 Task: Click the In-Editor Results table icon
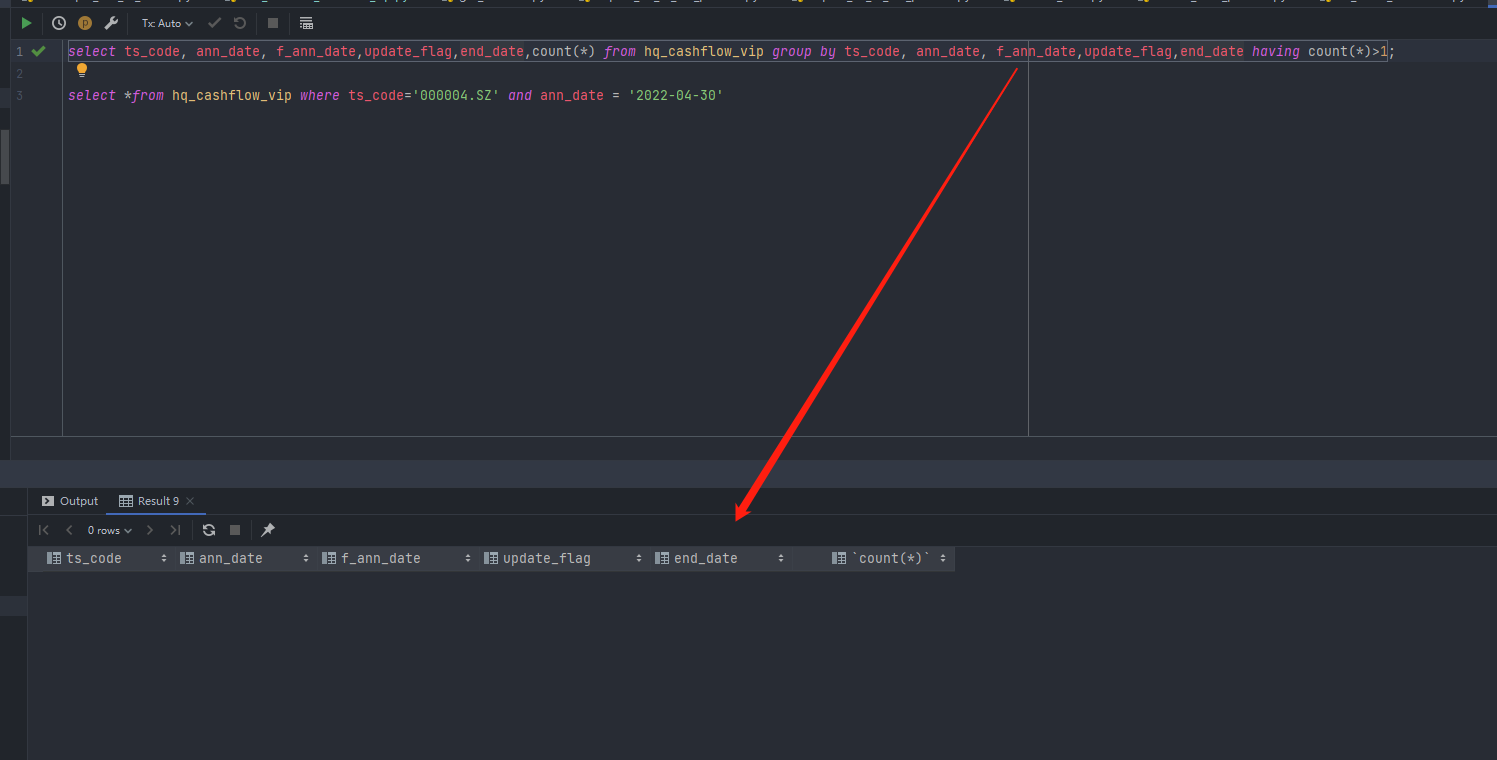click(x=306, y=23)
